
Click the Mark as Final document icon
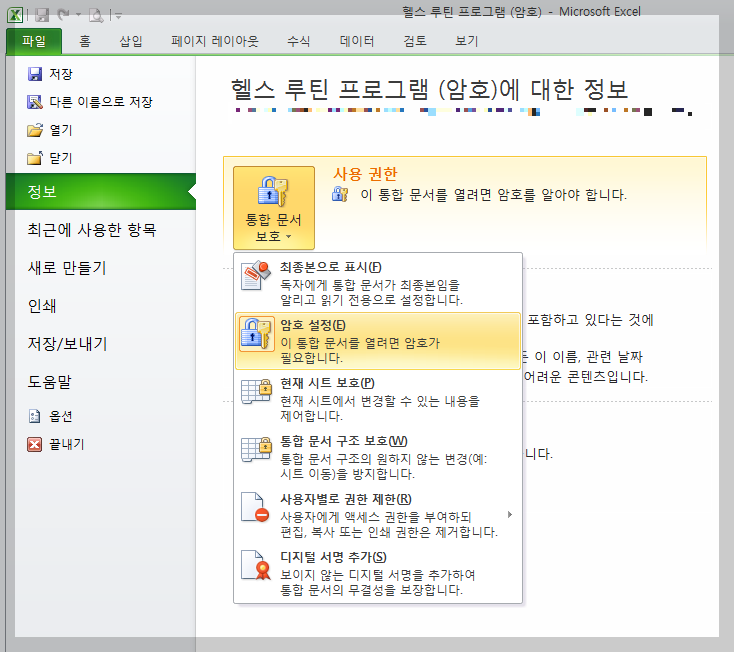256,276
